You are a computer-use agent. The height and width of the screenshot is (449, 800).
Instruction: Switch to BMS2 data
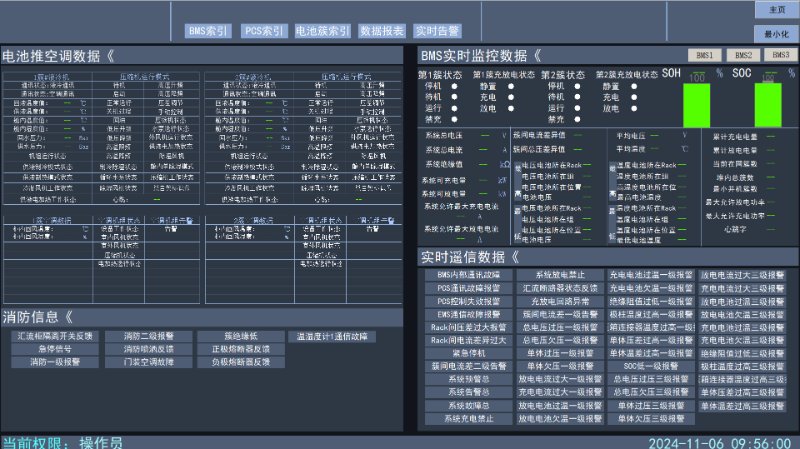click(742, 55)
